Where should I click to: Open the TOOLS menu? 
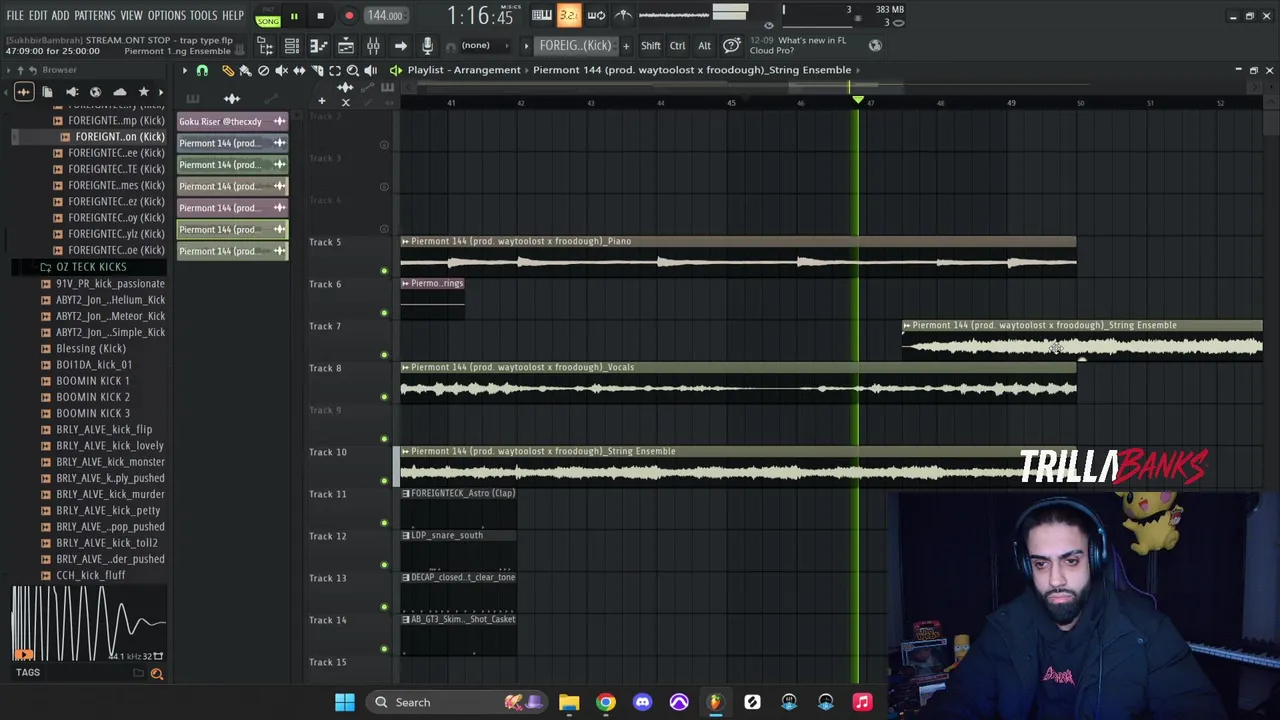click(x=204, y=16)
